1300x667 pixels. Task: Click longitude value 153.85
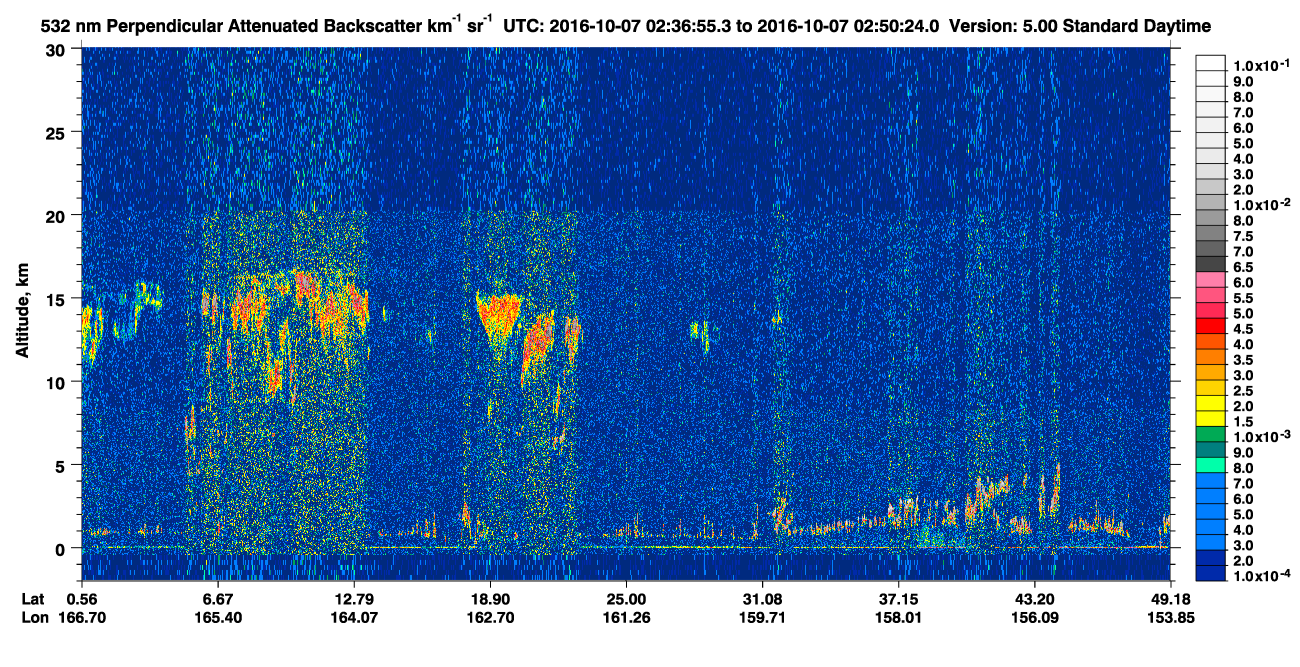tap(1171, 617)
